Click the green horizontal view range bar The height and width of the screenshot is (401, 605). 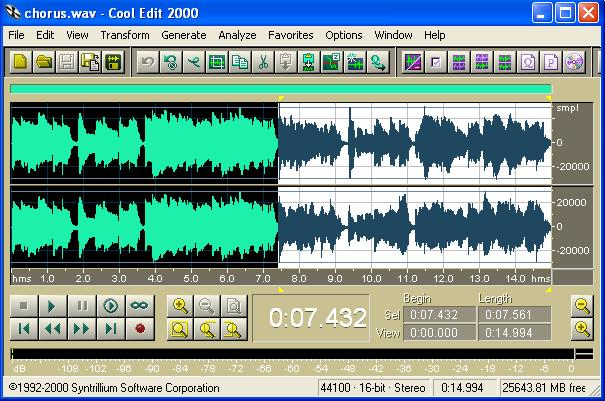tap(281, 89)
